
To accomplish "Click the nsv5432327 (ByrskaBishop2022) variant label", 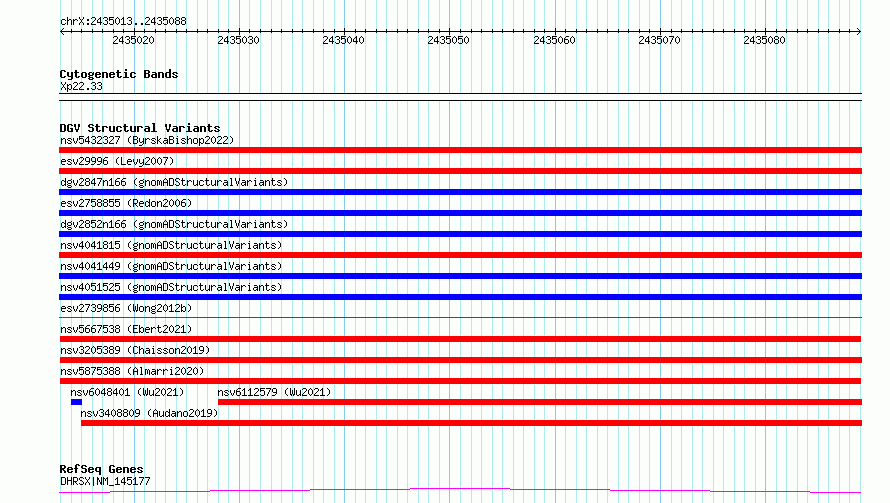I will (147, 140).
